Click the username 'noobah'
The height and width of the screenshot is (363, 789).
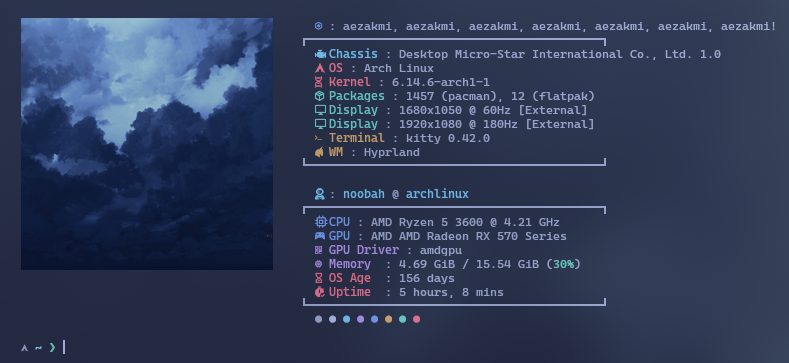[364, 194]
